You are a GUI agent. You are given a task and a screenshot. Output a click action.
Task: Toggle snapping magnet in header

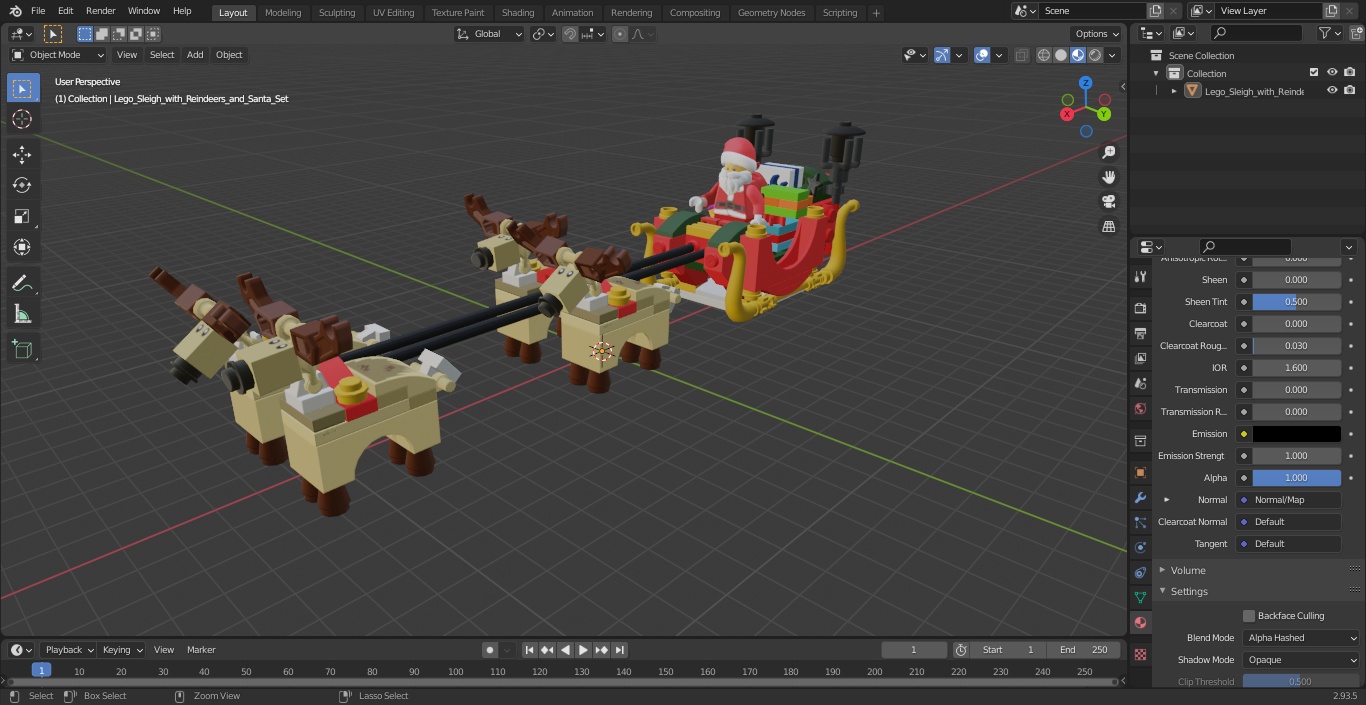tap(570, 34)
